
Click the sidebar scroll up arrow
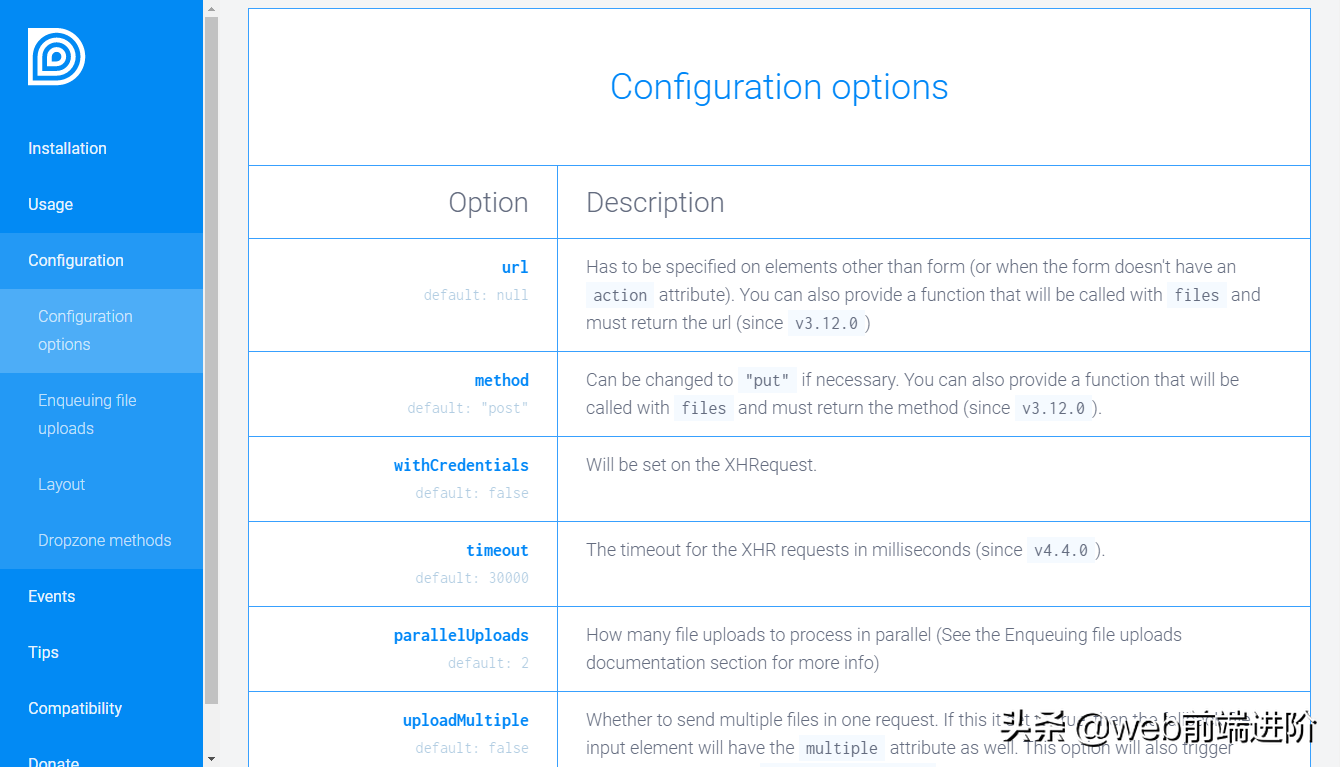click(x=211, y=8)
